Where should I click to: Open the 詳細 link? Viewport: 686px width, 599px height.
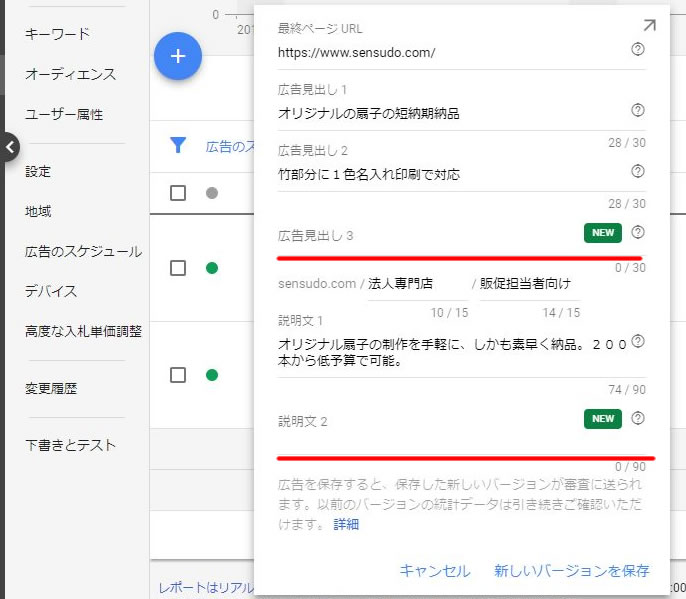tap(346, 524)
